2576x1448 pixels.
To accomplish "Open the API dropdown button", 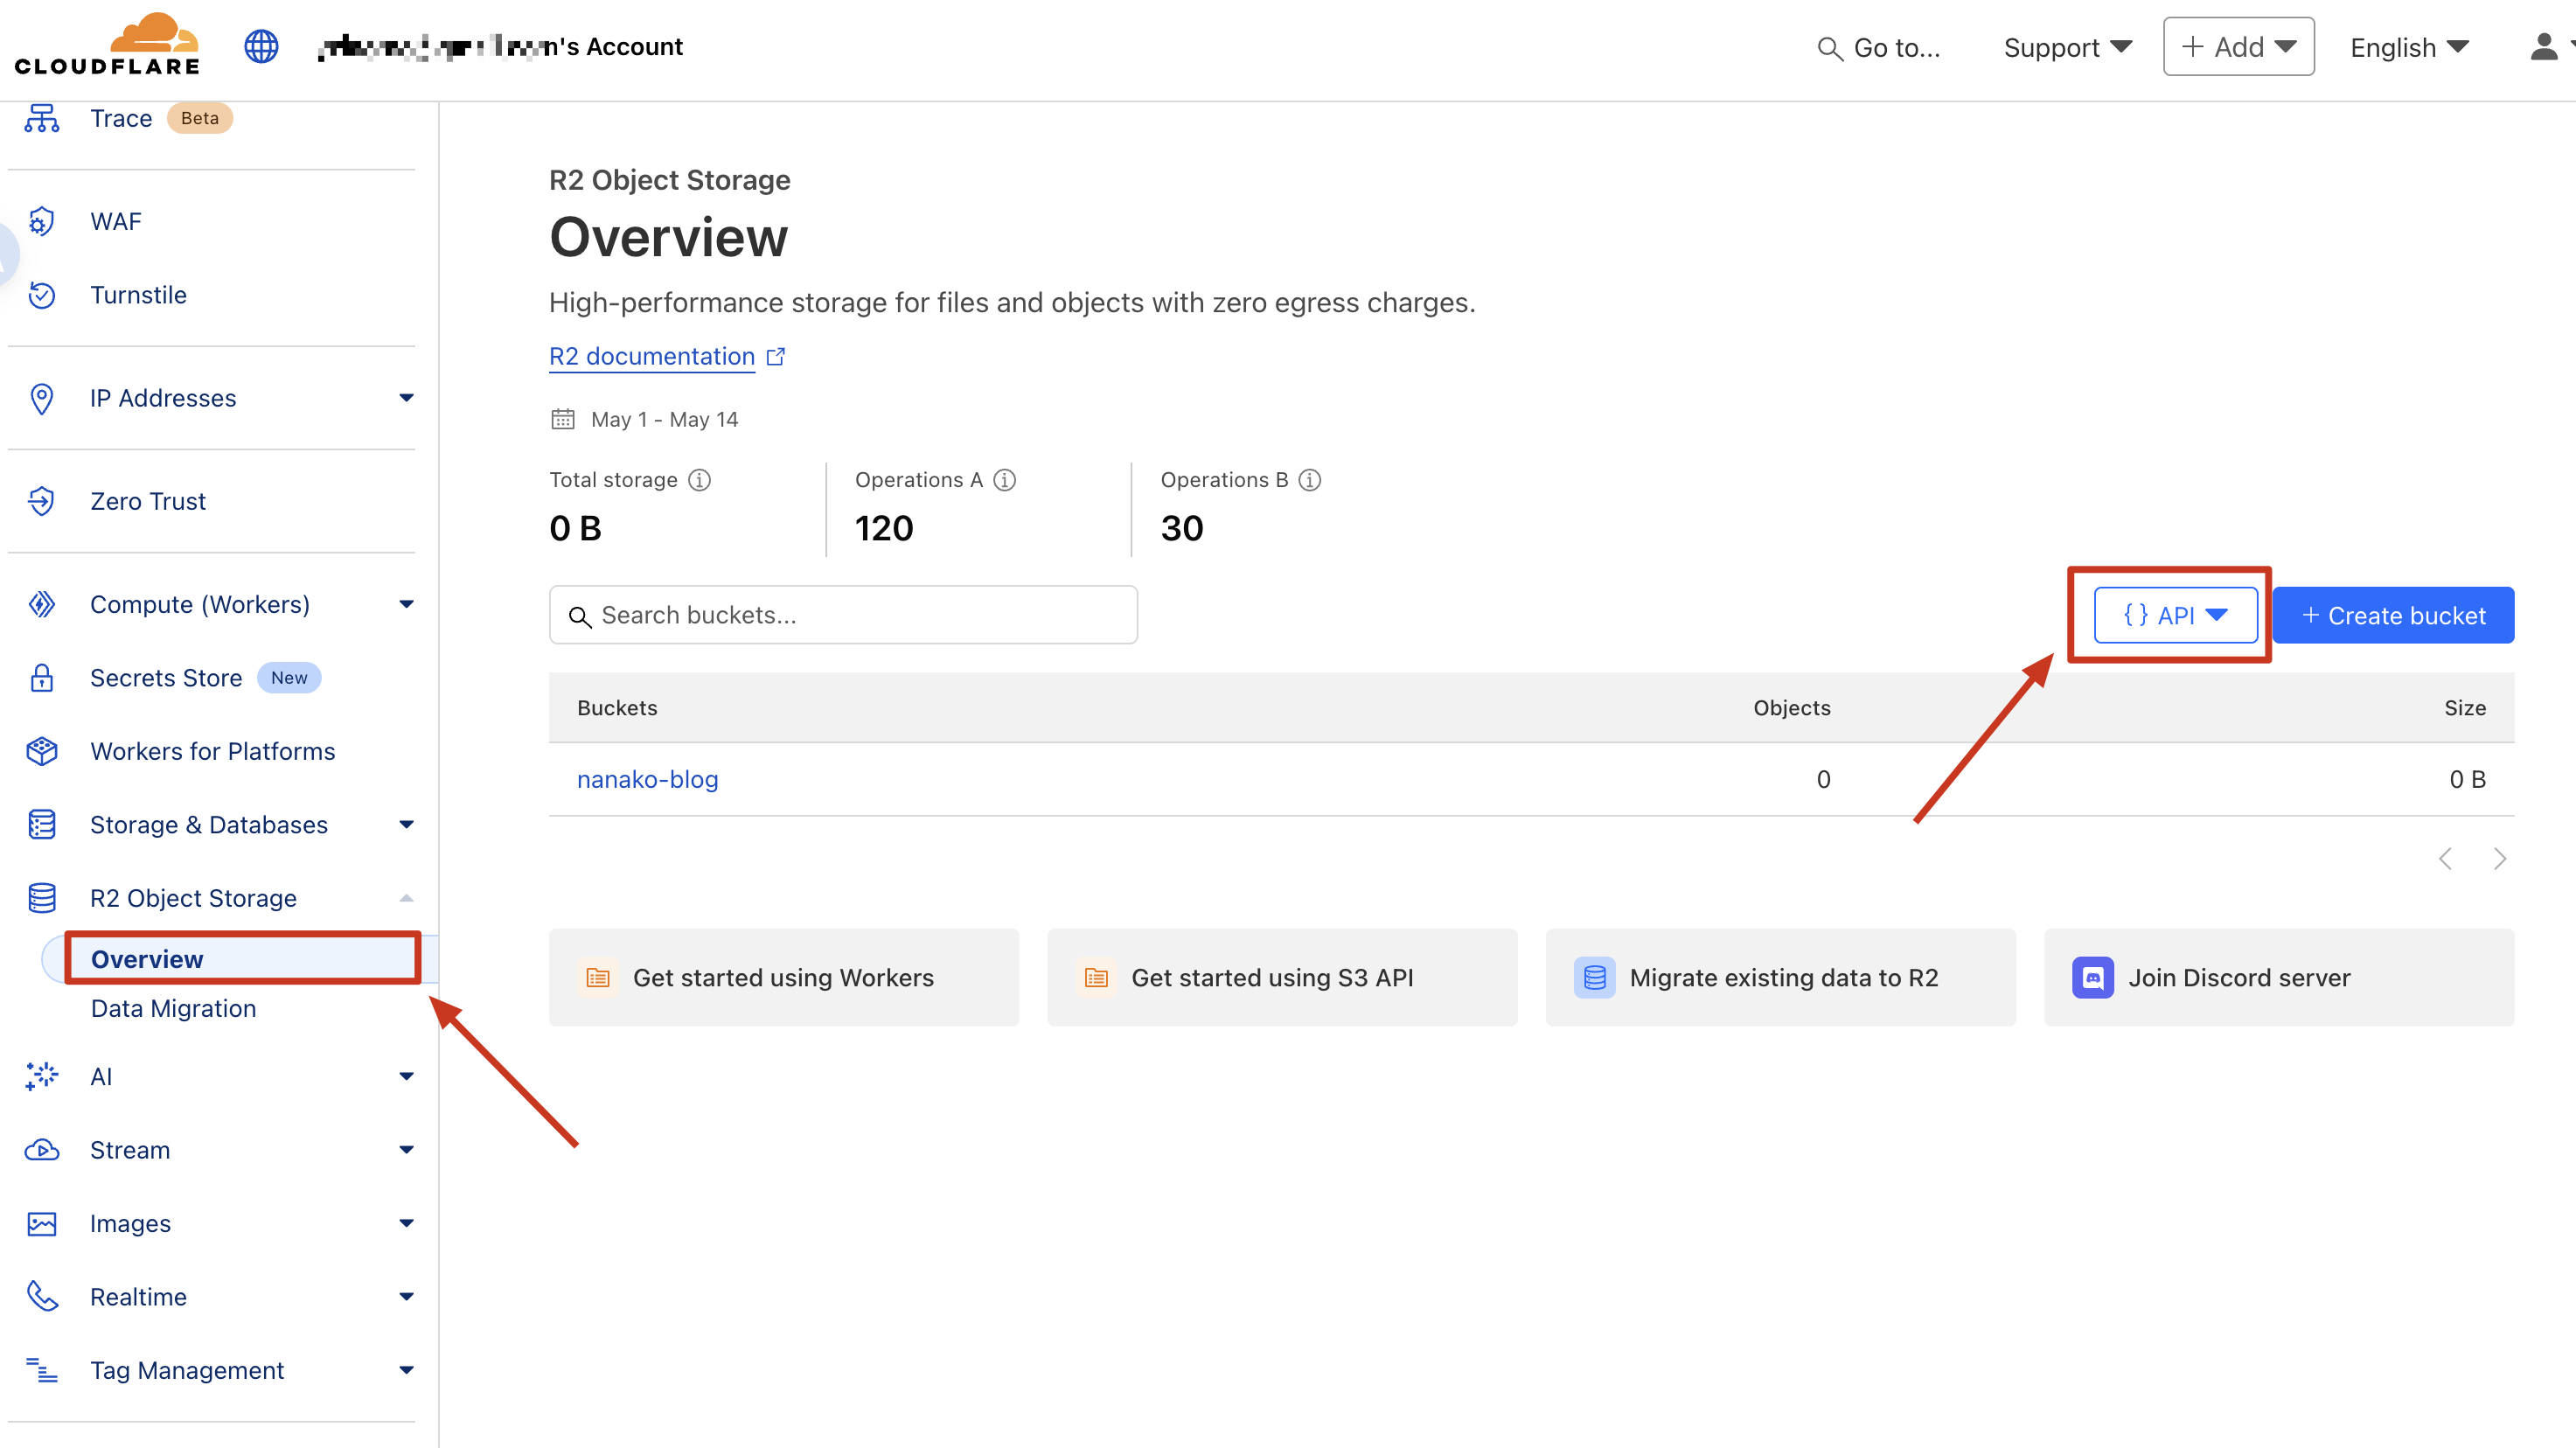I will tap(2175, 615).
